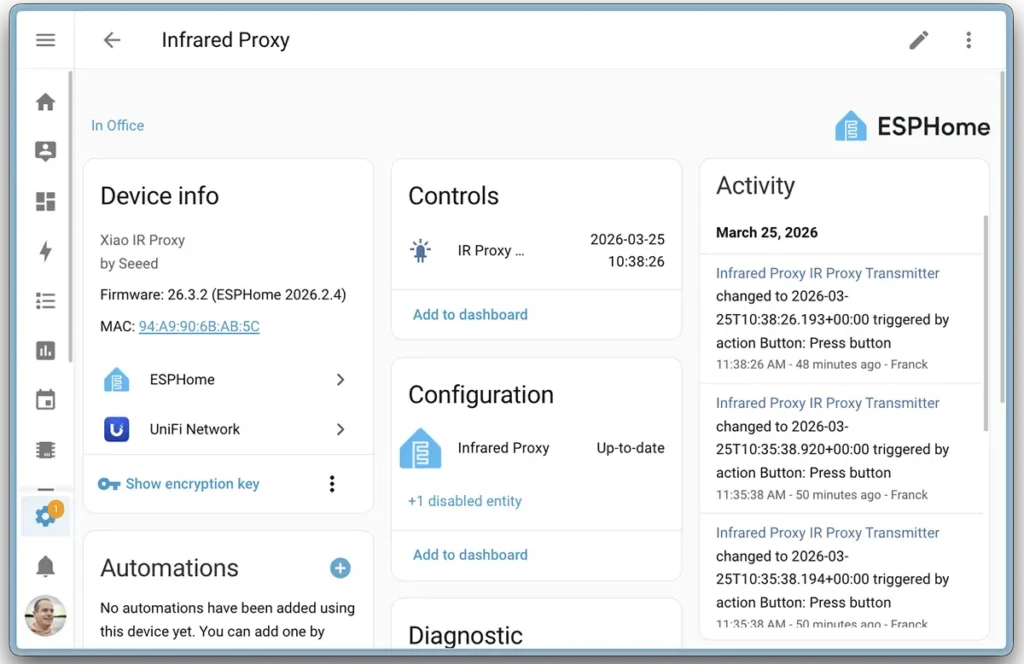Expand the ESPHome integration chevron
1024x664 pixels.
(x=339, y=380)
